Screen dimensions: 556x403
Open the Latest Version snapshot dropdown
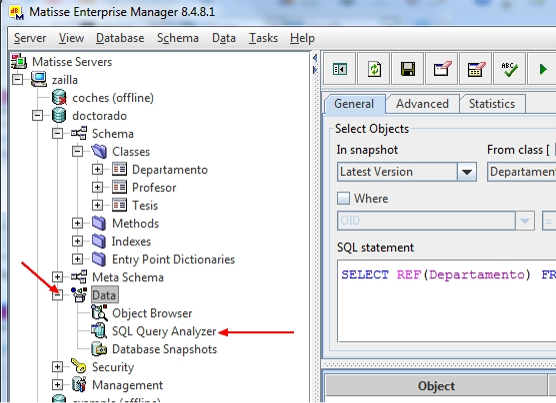click(467, 172)
